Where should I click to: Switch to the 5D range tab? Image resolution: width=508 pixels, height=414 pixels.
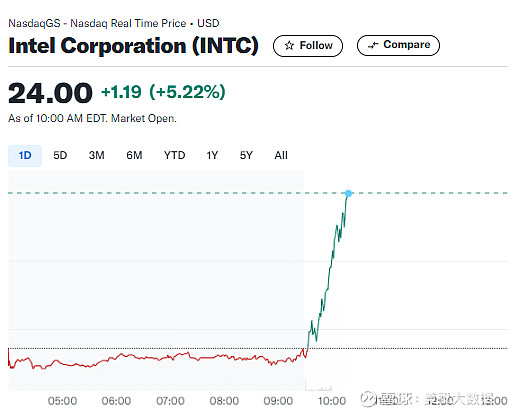[x=60, y=155]
